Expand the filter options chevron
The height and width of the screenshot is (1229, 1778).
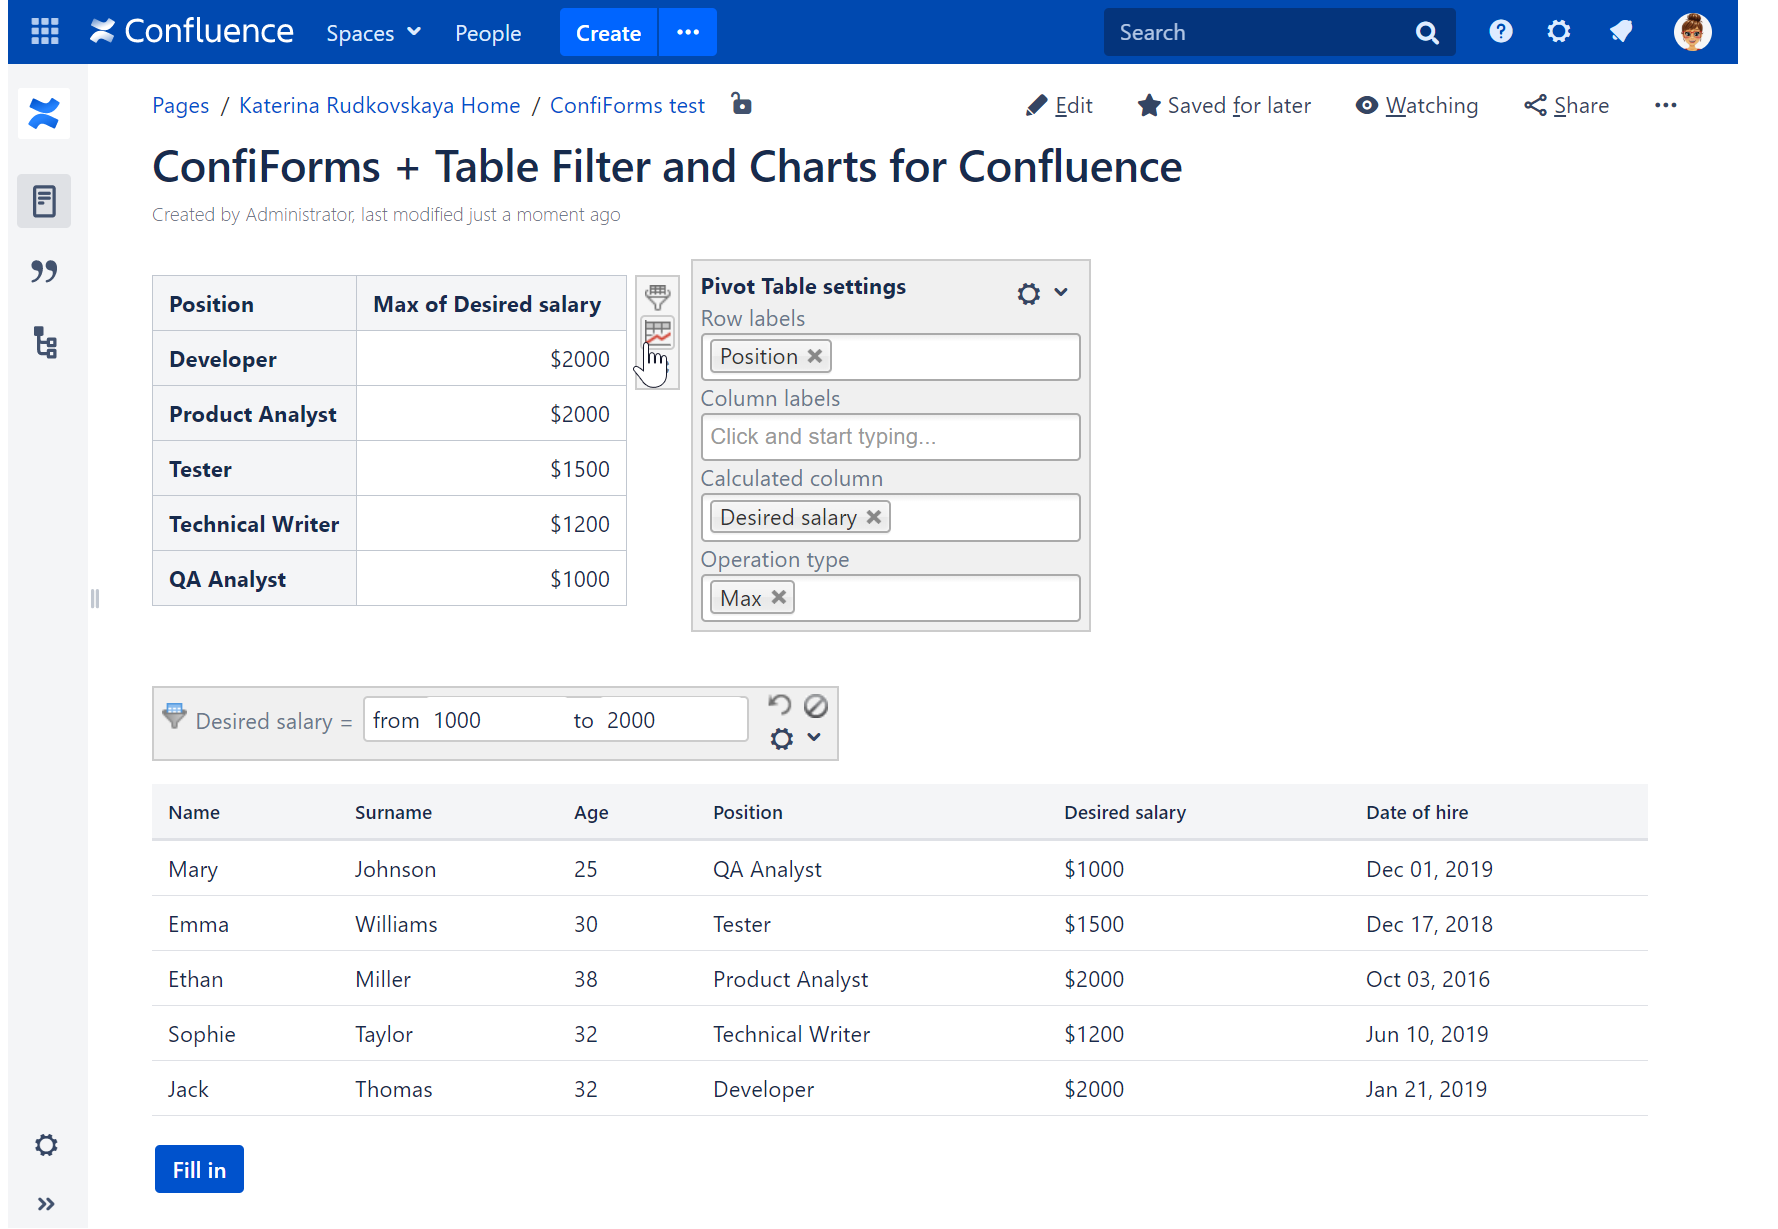pos(814,738)
